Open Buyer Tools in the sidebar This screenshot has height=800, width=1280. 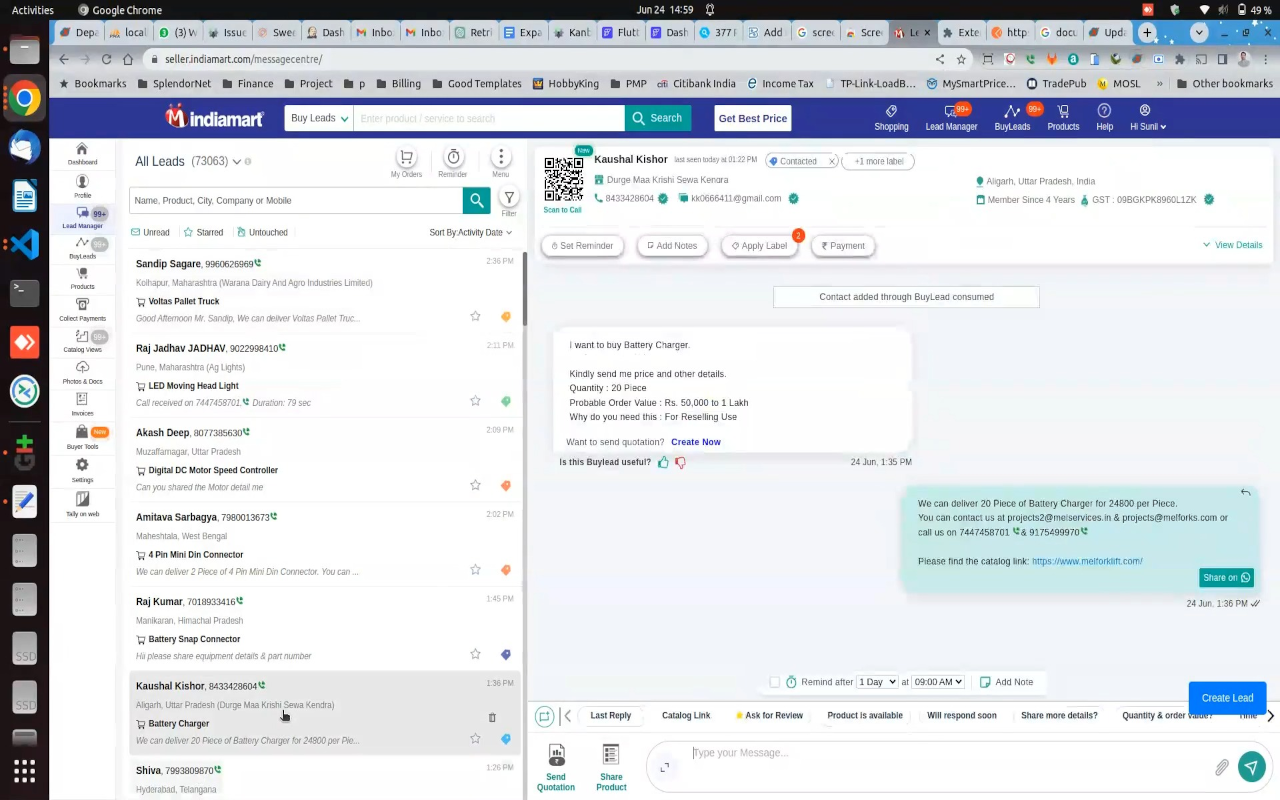coord(82,438)
